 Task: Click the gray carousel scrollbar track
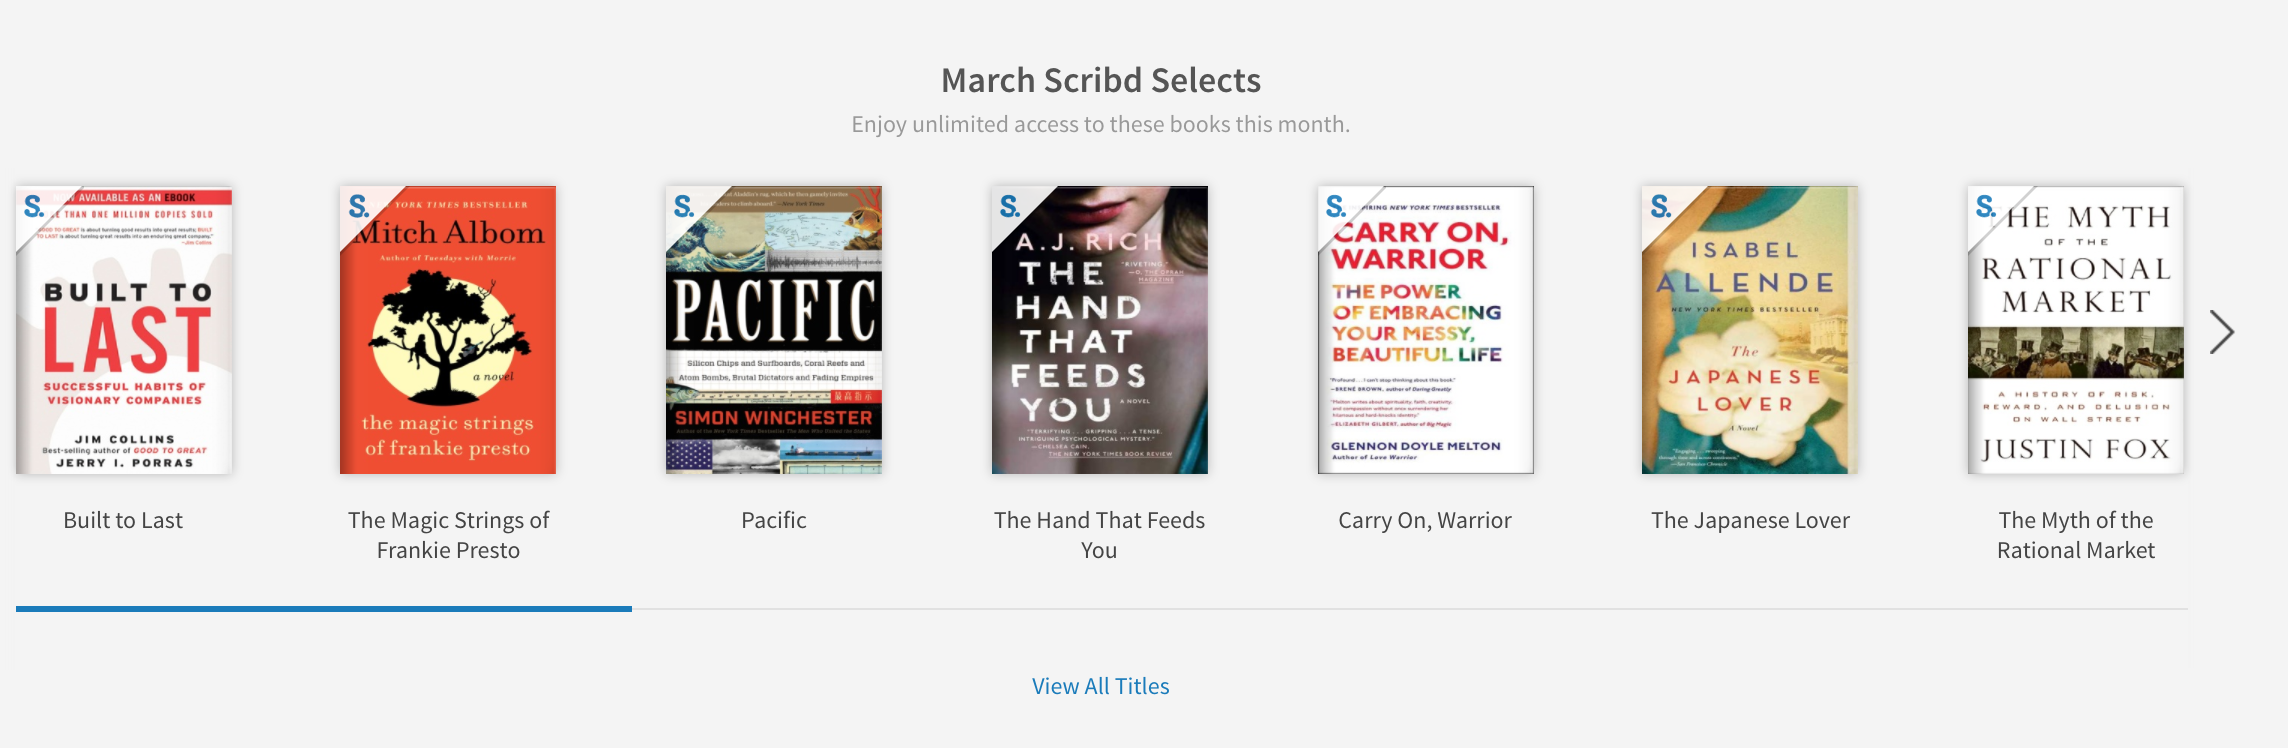[1410, 608]
